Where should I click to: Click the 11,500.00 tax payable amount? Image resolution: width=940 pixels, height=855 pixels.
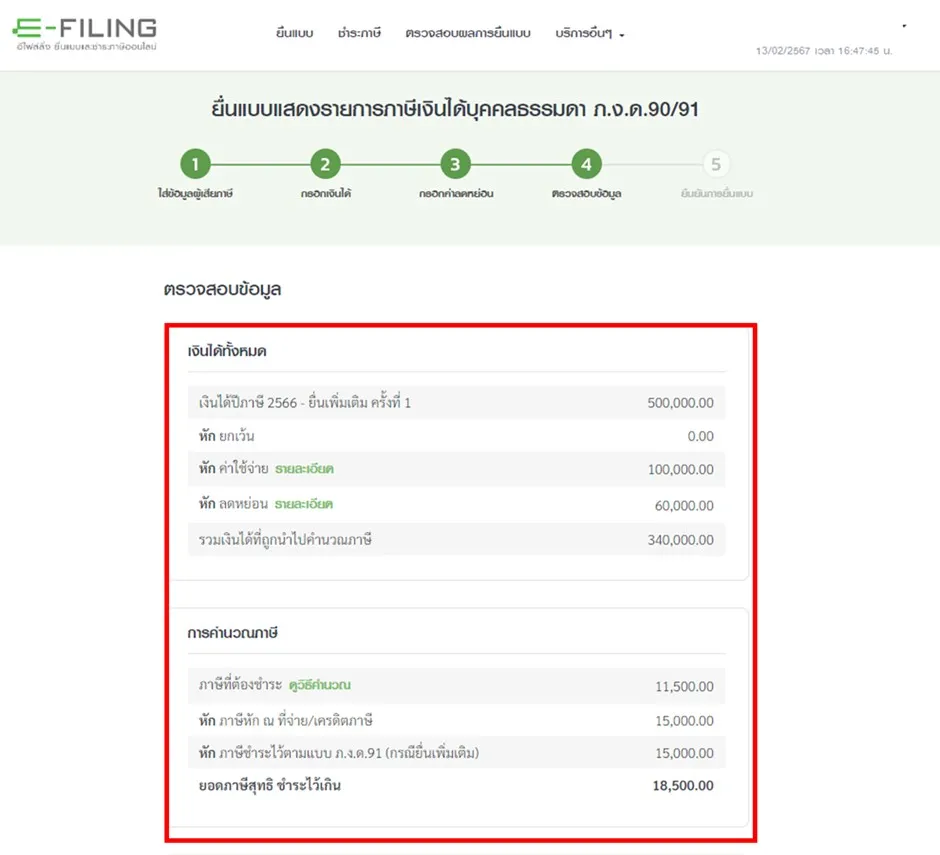coord(684,687)
